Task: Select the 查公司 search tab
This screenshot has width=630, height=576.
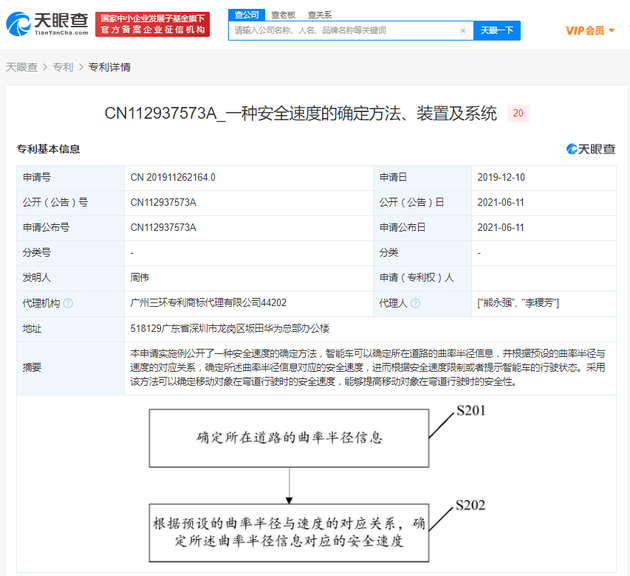Action: coord(246,15)
